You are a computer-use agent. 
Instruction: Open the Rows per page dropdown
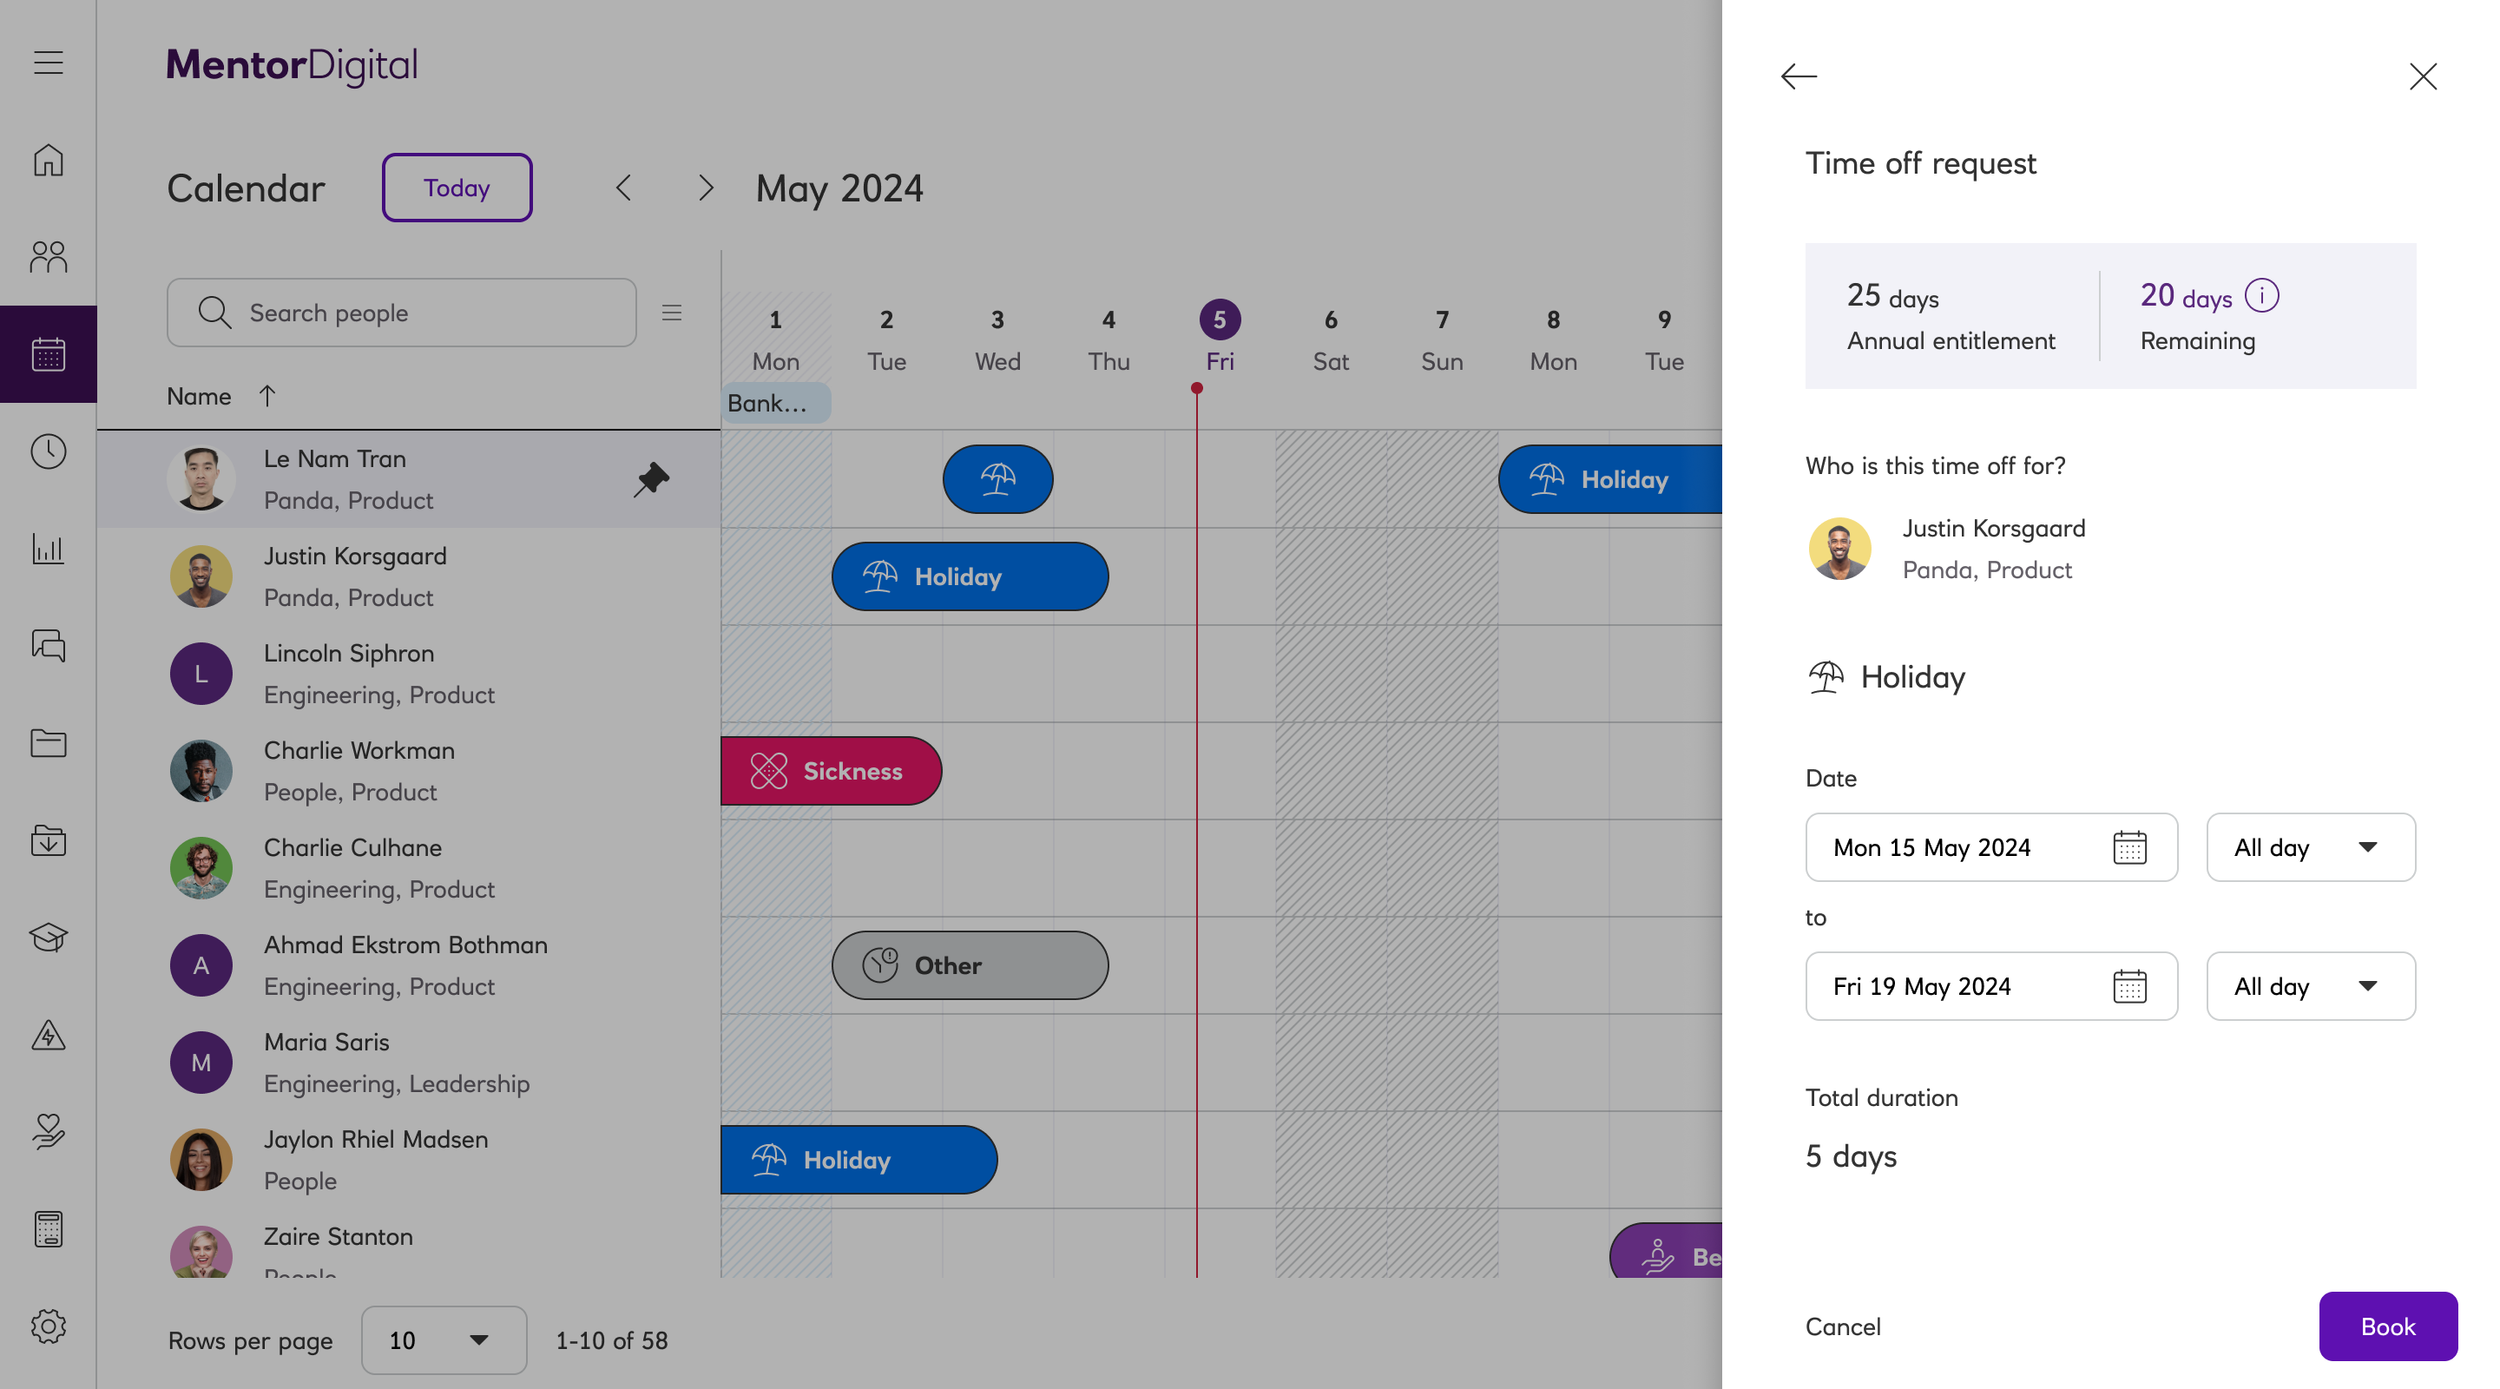pos(444,1340)
